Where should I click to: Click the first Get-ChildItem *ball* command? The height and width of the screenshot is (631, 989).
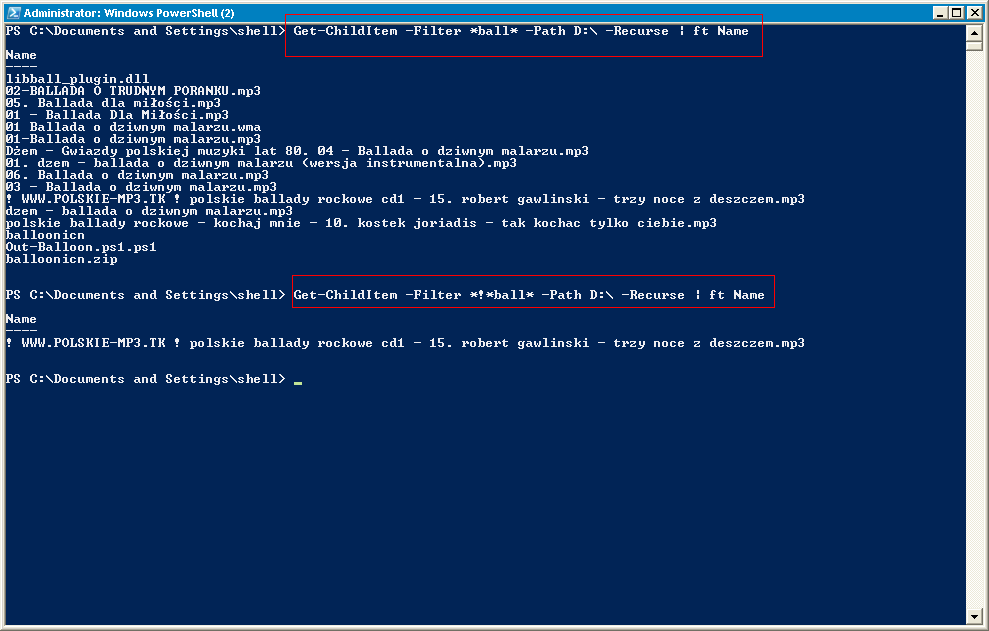tap(521, 31)
